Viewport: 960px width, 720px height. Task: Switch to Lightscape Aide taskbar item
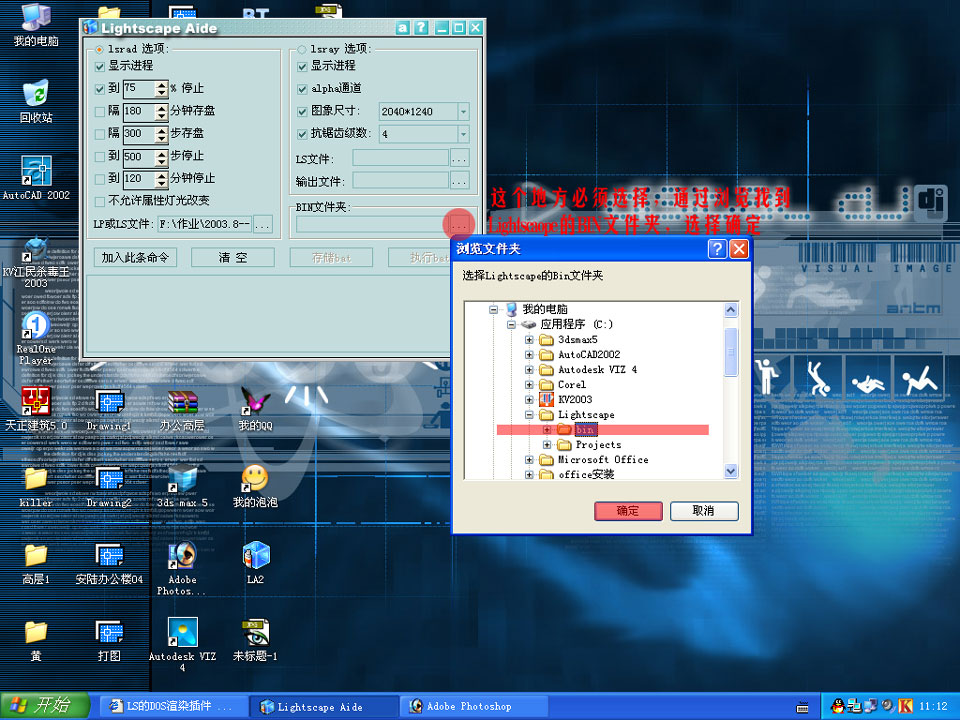pos(322,707)
